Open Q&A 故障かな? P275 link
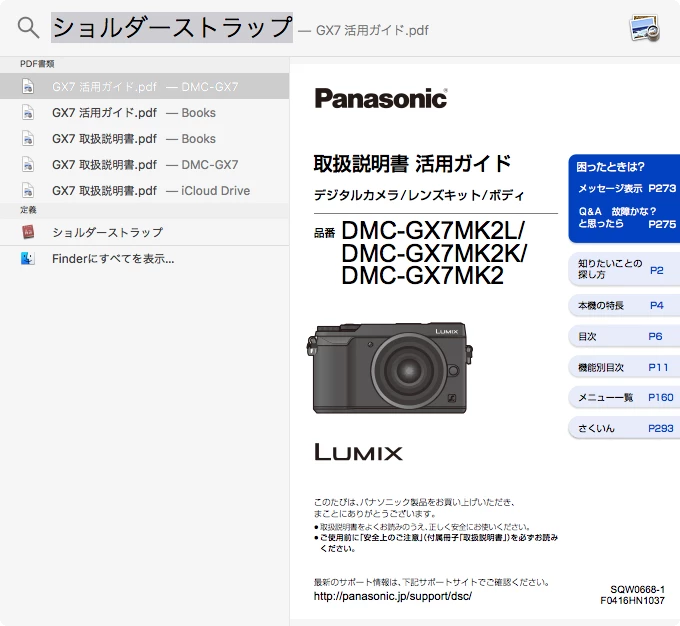 (627, 218)
